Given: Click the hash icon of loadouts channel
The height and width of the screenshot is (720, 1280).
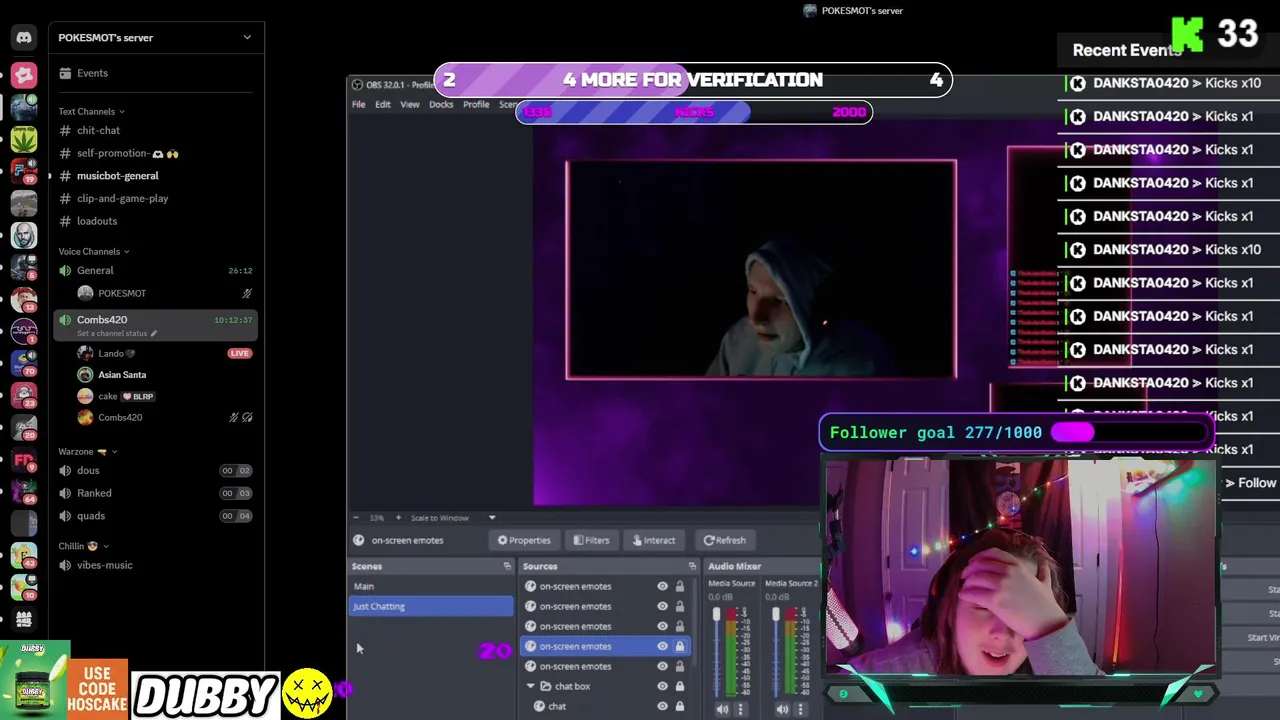Looking at the screenshot, I should (65, 221).
